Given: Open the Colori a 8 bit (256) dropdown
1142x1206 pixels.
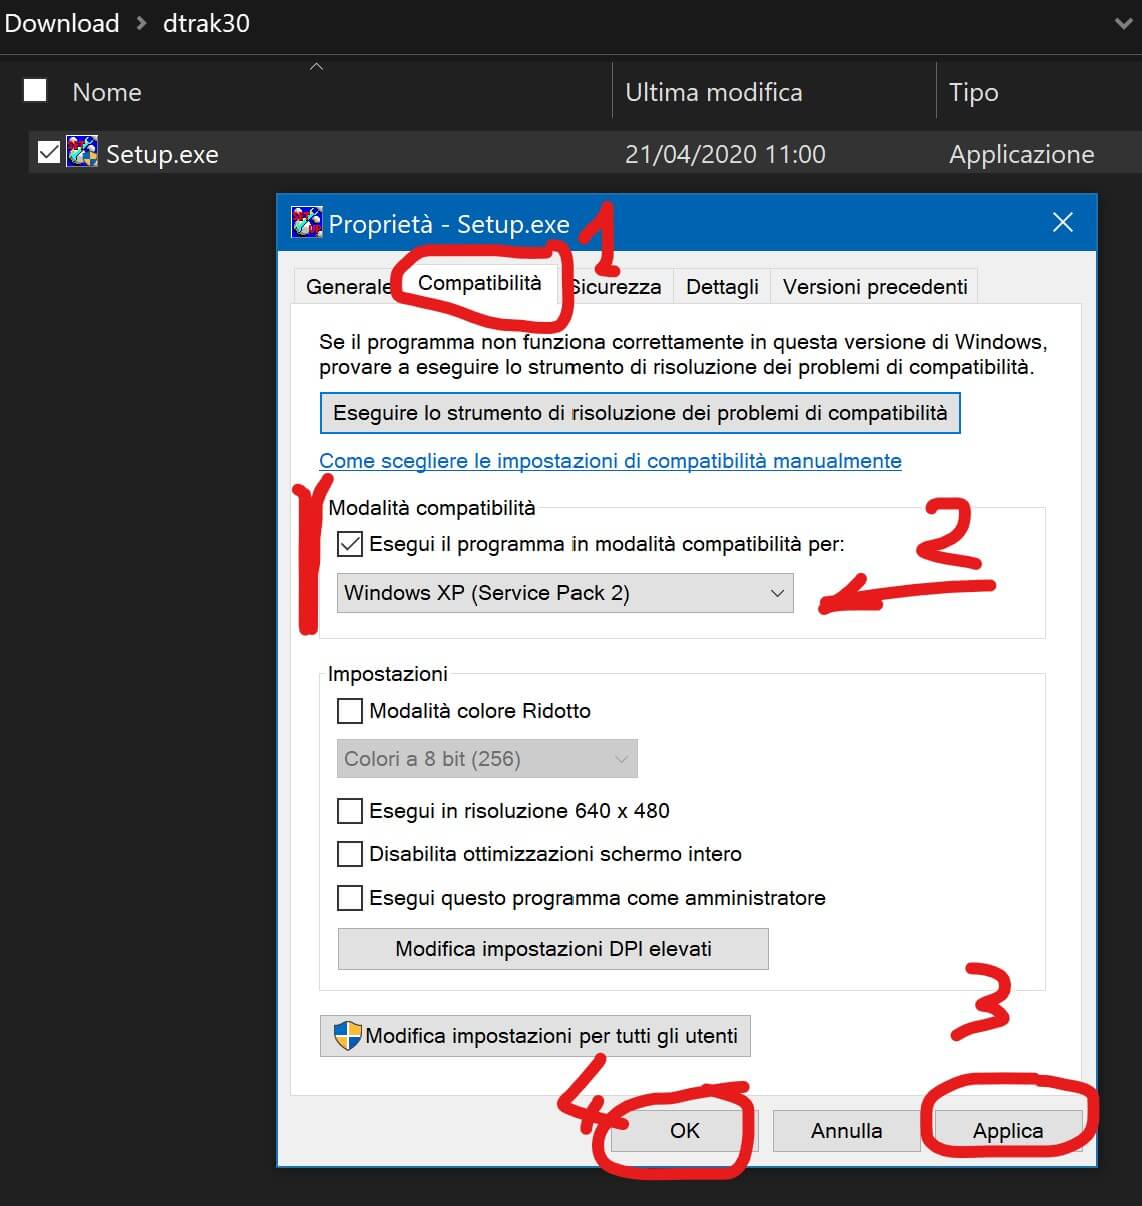Looking at the screenshot, I should (x=487, y=759).
